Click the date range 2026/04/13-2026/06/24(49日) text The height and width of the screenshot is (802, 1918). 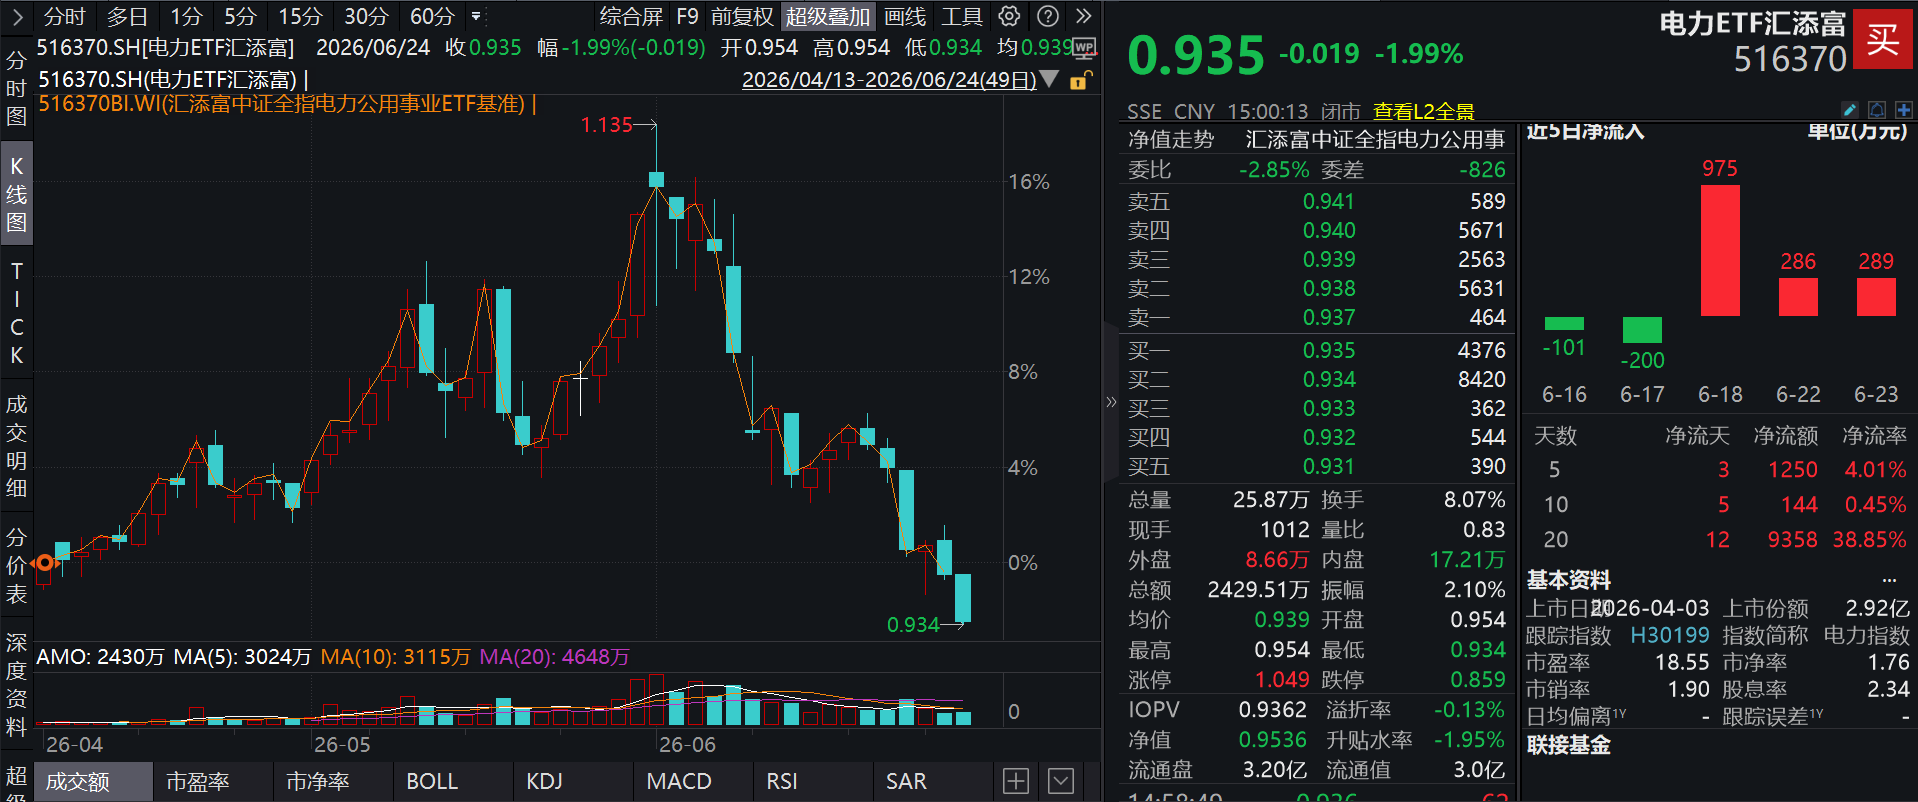[889, 80]
